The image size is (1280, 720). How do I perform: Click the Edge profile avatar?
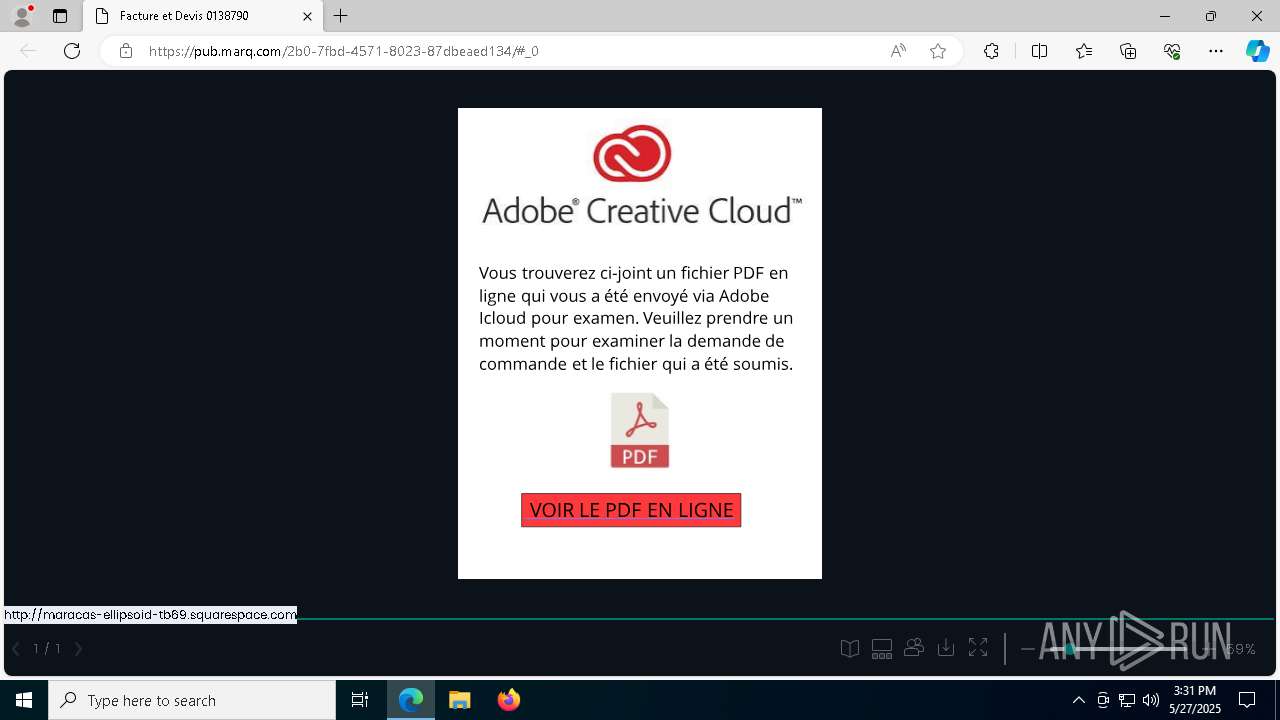[22, 15]
